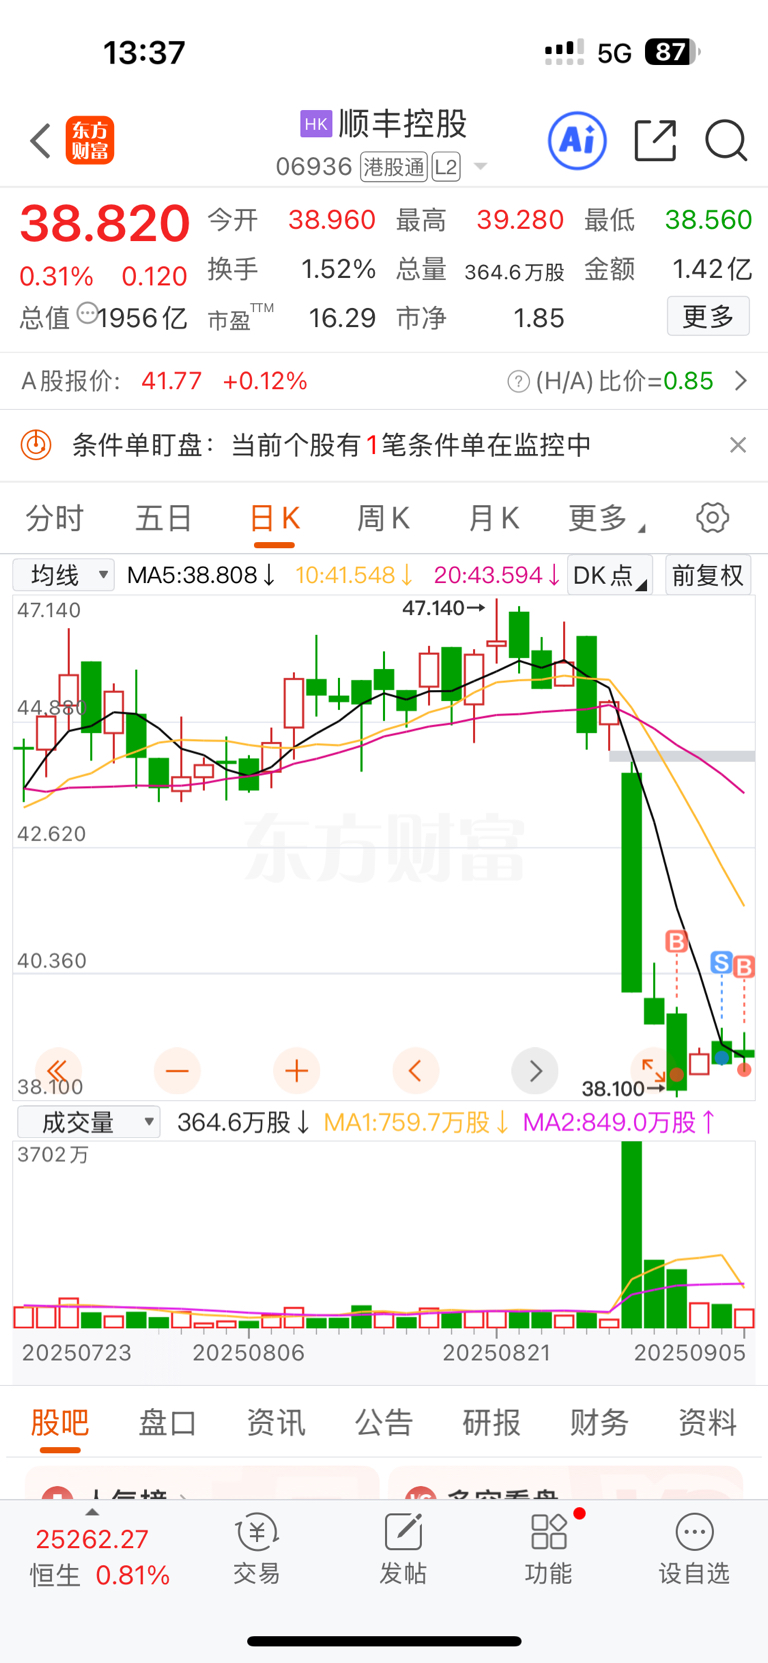Screen dimensions: 768x1663
Task: Open the DK点 dropdown
Action: click(609, 575)
